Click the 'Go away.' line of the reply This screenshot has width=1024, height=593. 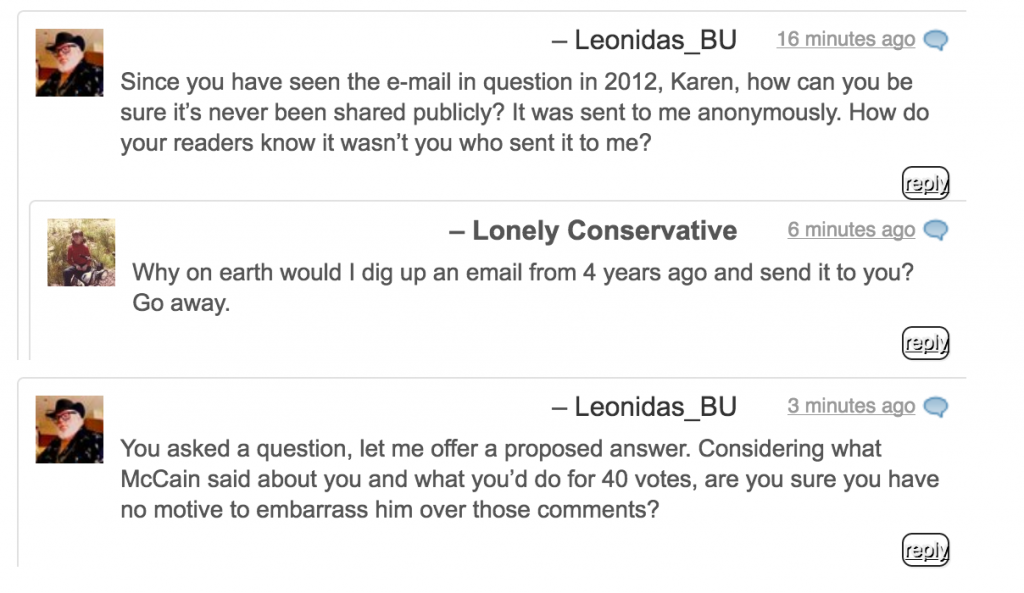pyautogui.click(x=181, y=303)
